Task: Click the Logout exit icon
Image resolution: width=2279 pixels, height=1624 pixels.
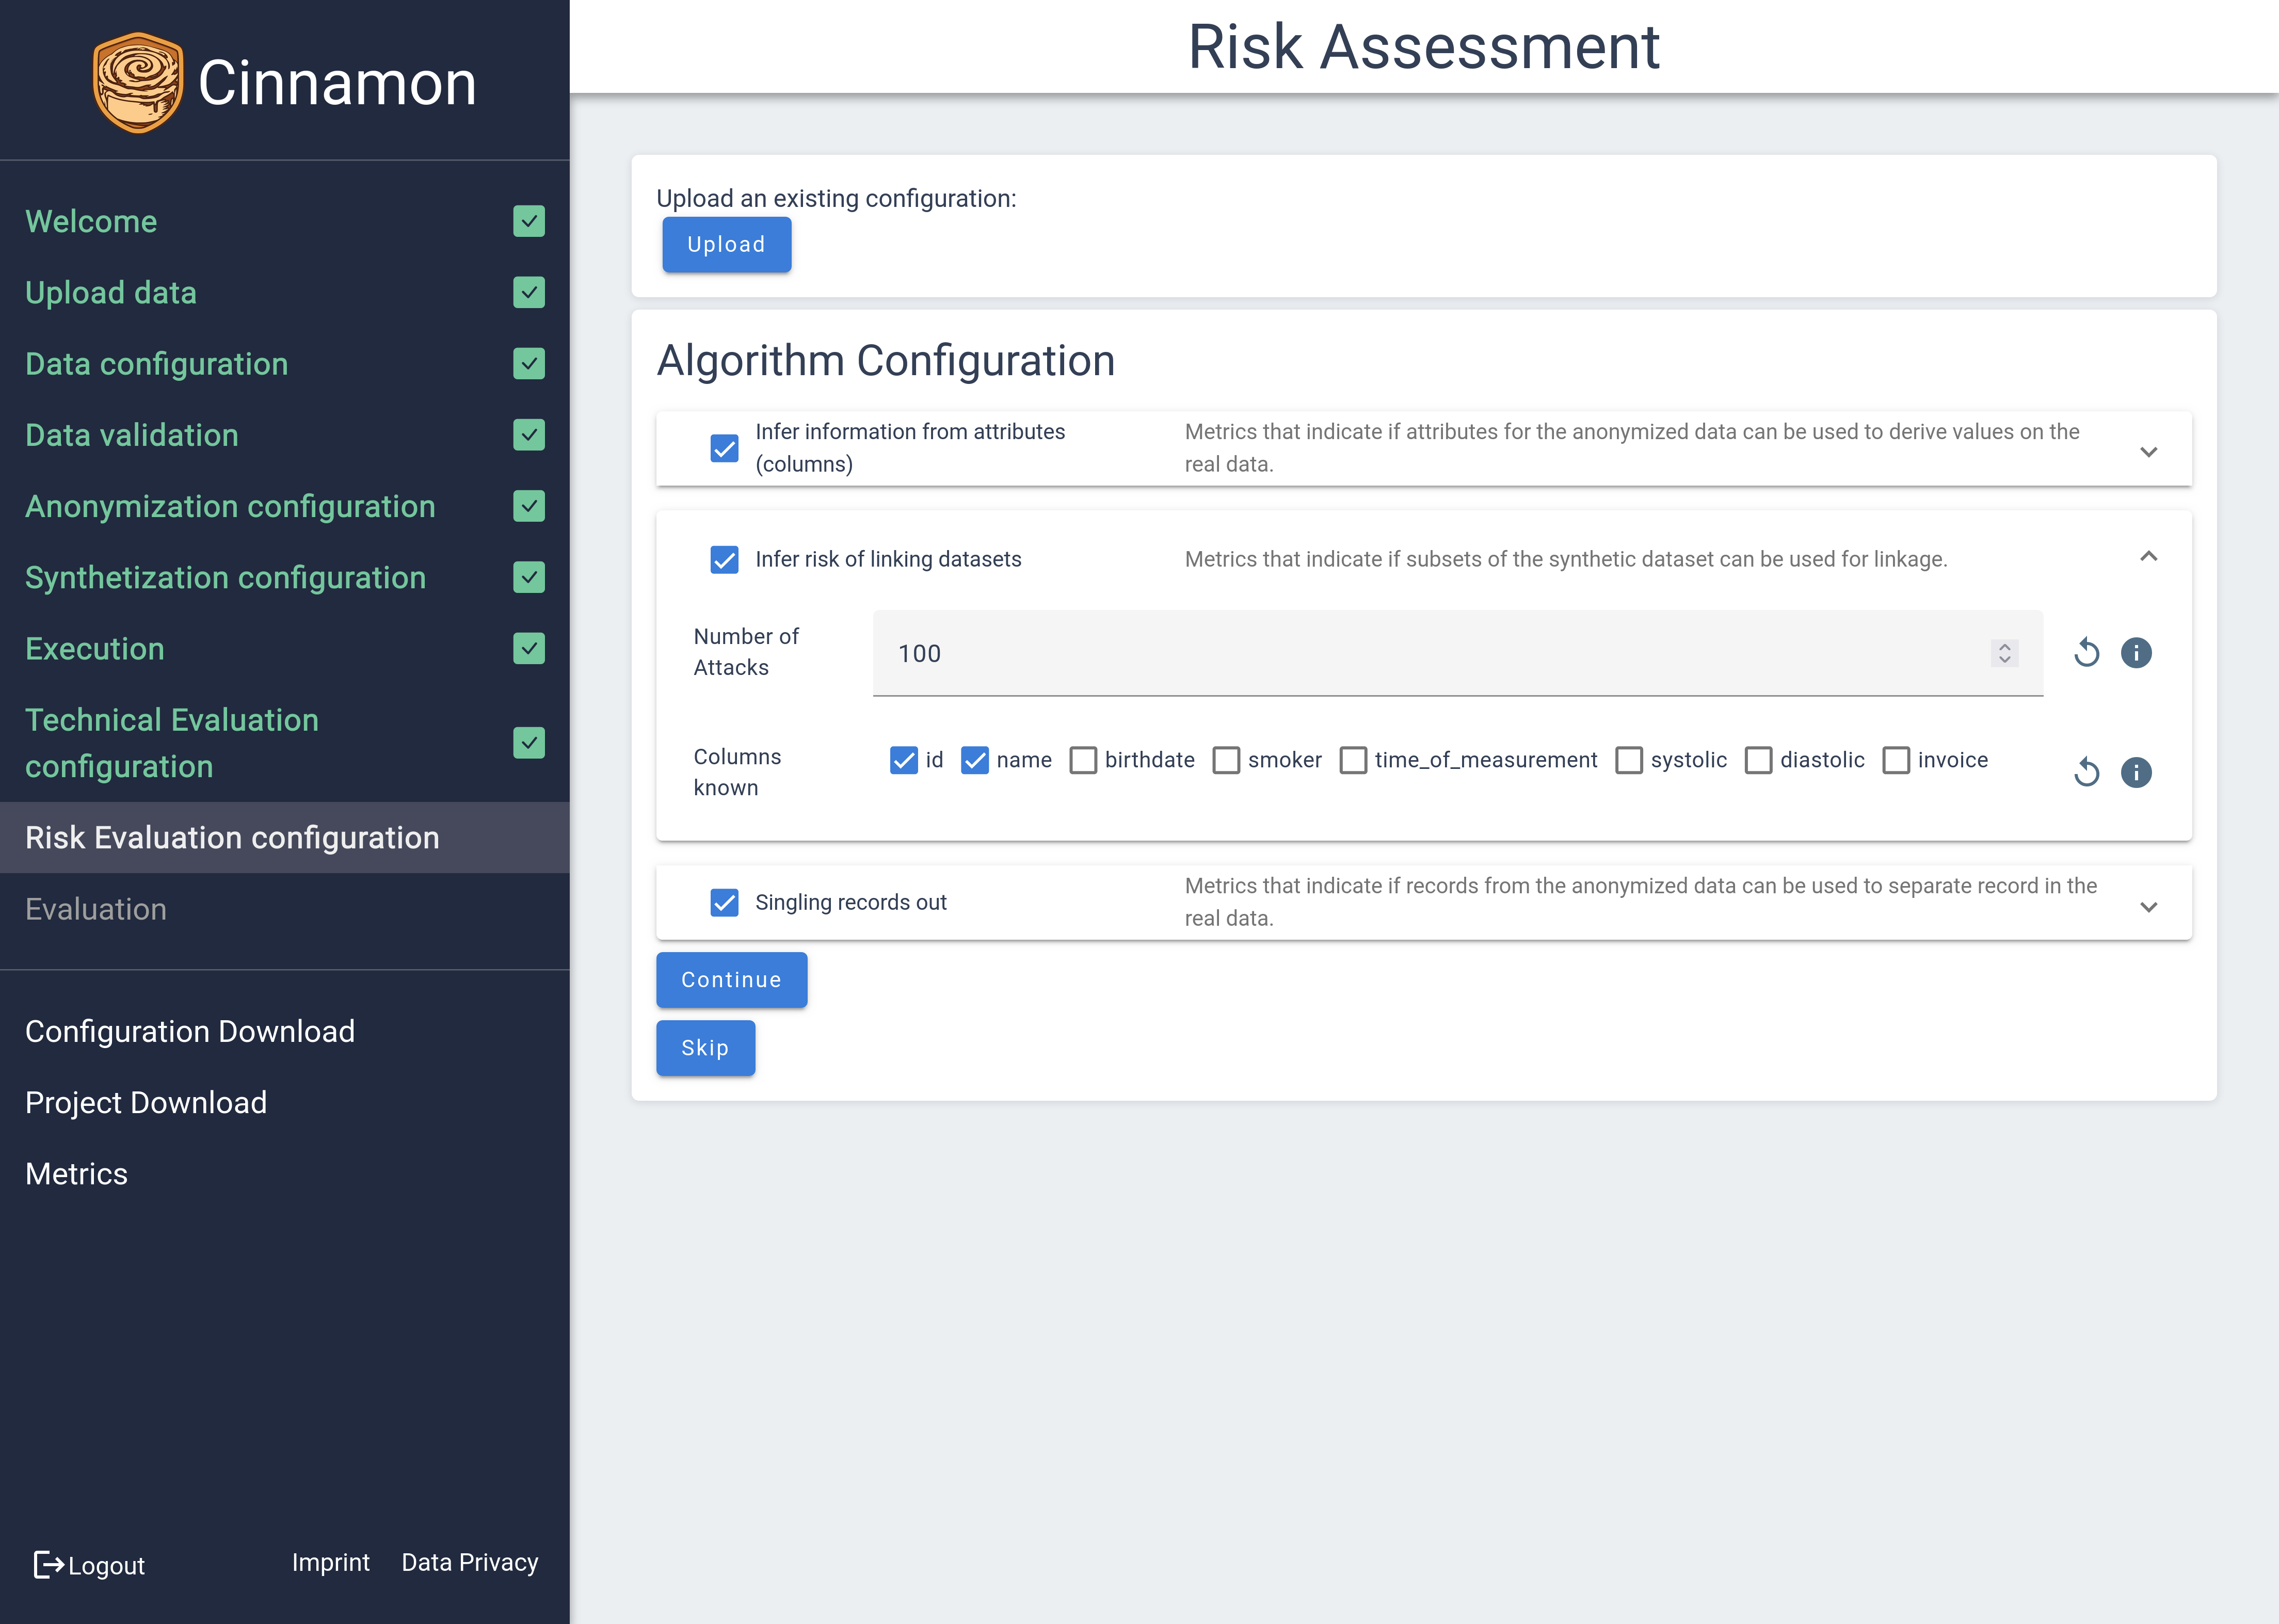Action: pos(48,1565)
